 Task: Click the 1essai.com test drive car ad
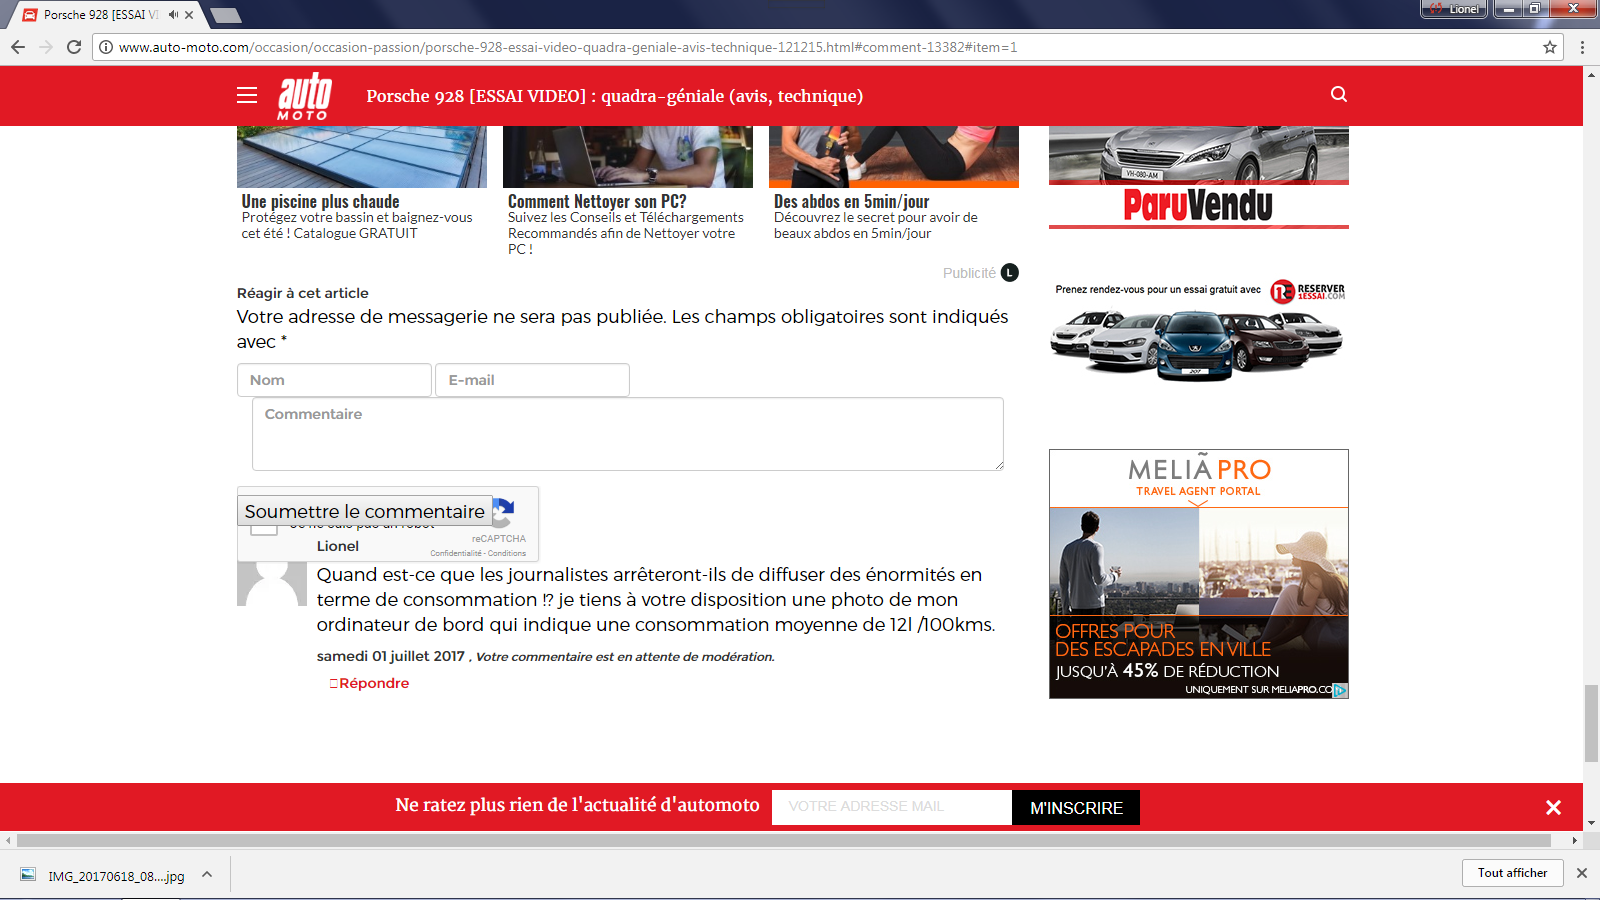click(1199, 331)
